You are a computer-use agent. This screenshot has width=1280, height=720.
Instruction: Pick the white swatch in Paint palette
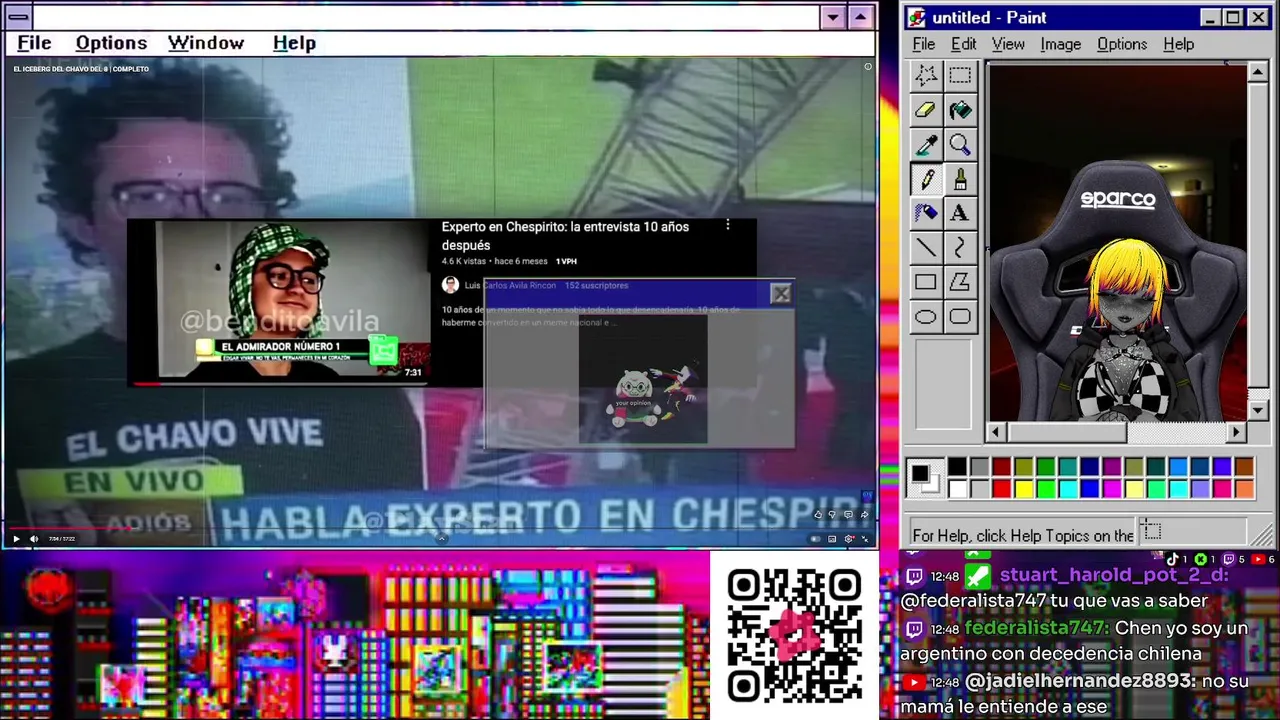pyautogui.click(x=958, y=489)
